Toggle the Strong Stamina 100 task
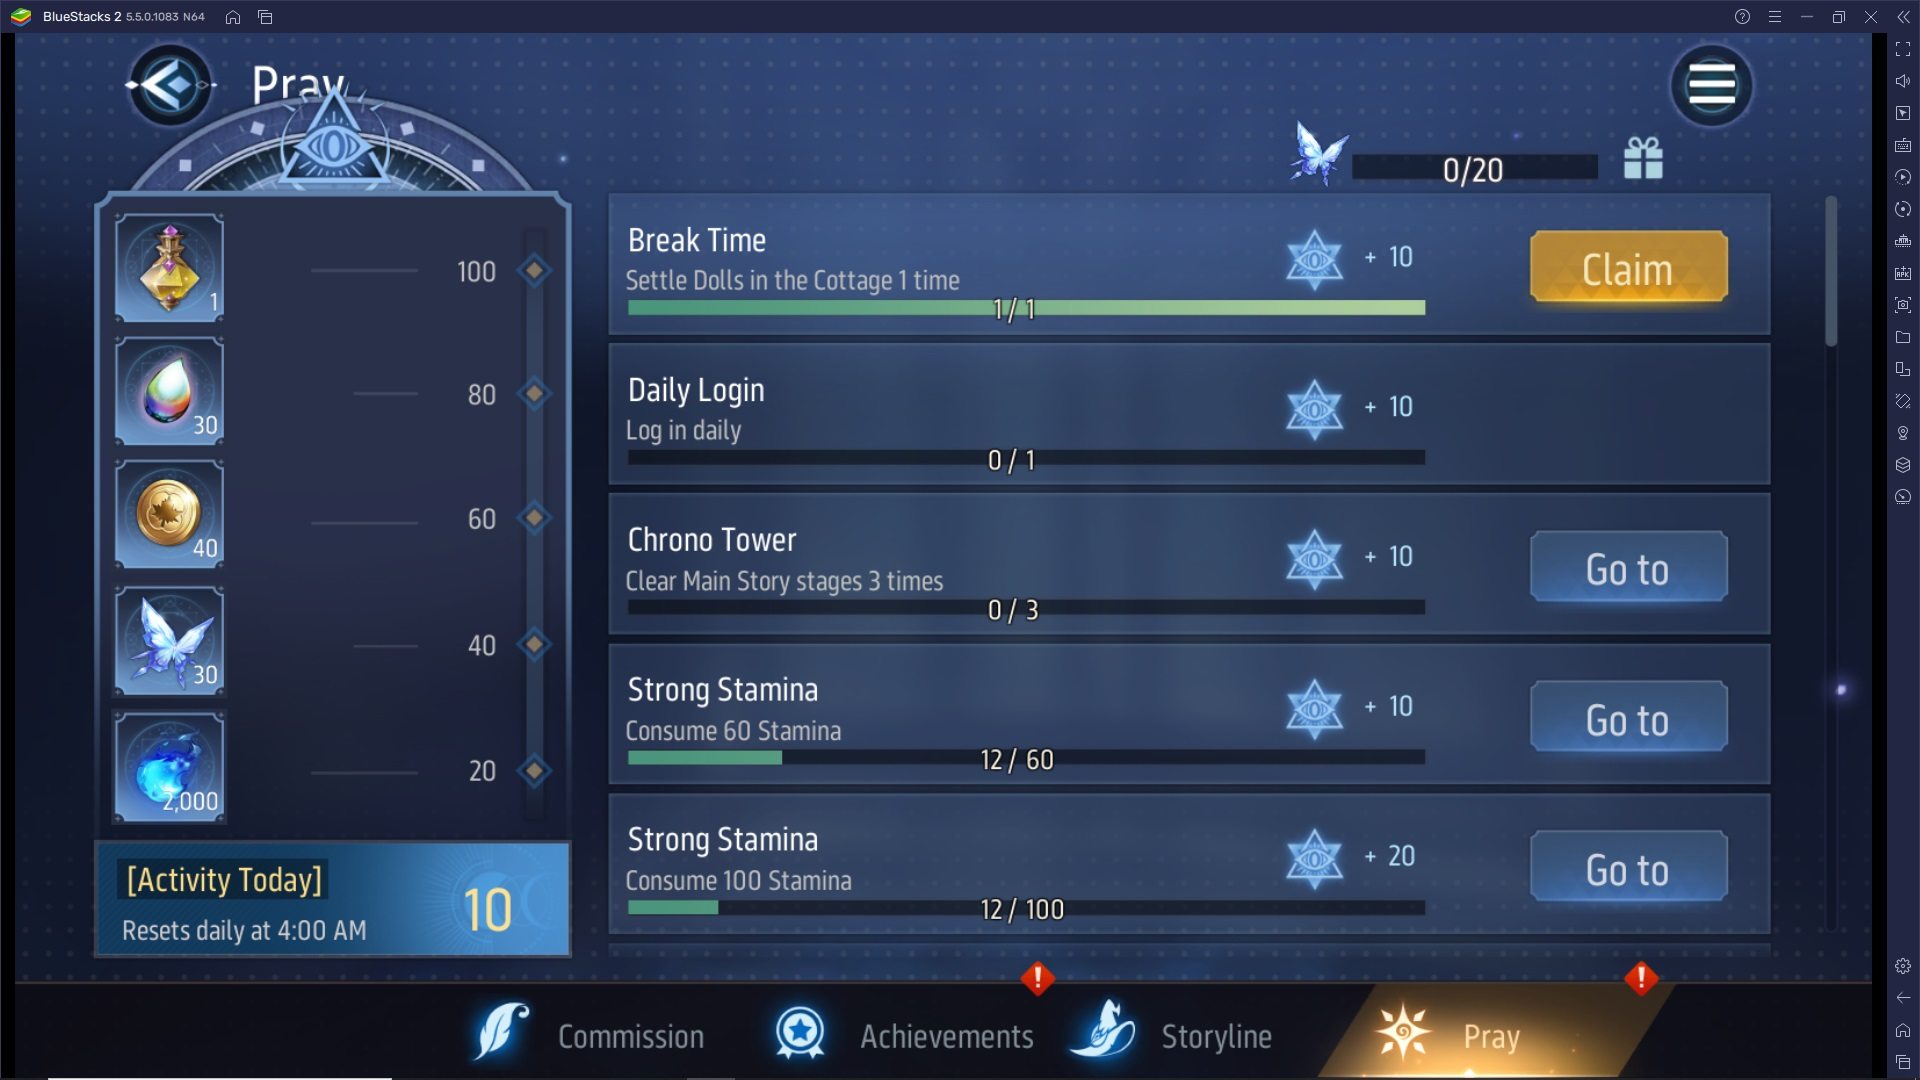 pos(1627,870)
